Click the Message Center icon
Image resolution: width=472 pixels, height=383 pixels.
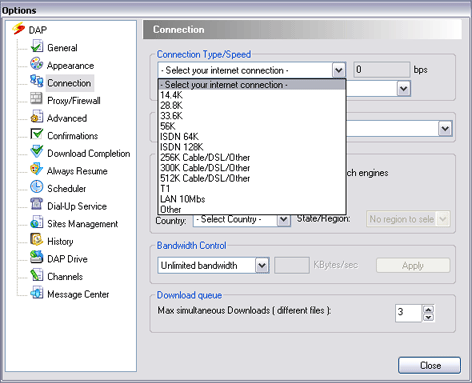pos(37,293)
